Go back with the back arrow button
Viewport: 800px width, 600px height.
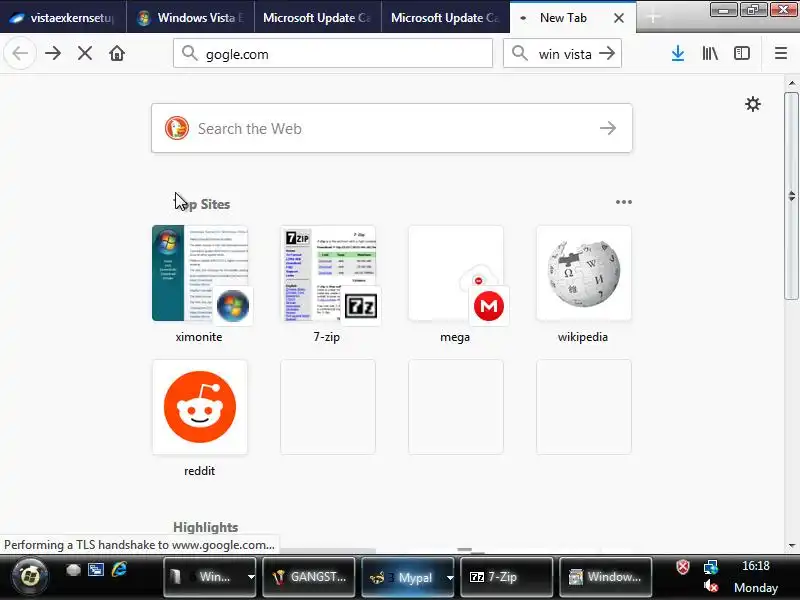[x=20, y=53]
